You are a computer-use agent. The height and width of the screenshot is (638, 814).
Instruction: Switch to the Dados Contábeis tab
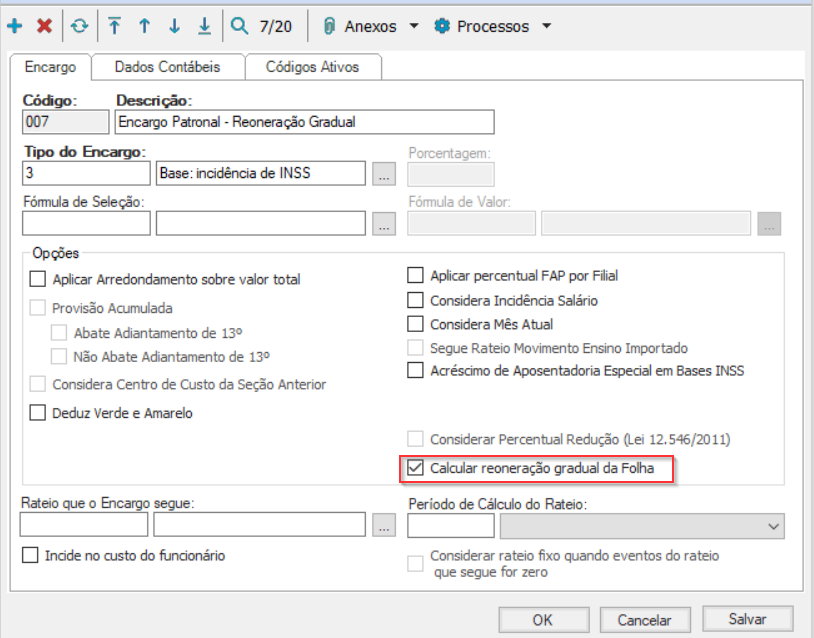[166, 67]
